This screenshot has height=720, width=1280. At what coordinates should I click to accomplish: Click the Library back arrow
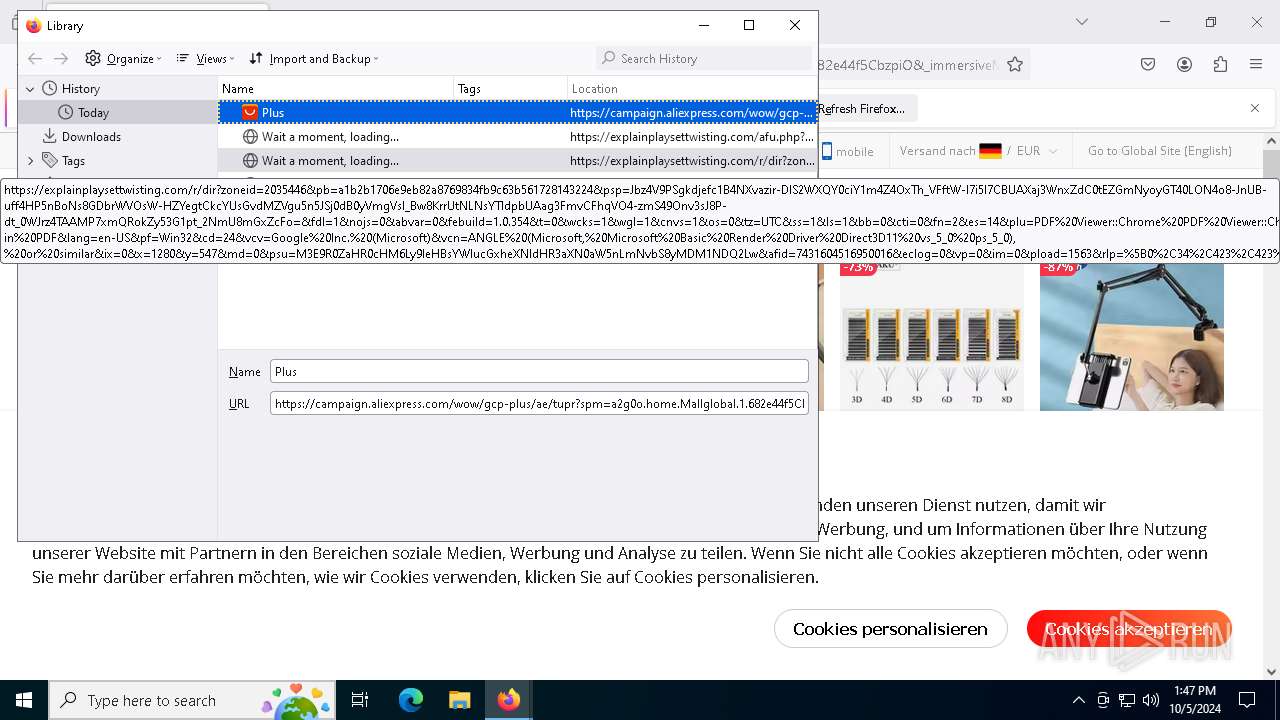35,59
